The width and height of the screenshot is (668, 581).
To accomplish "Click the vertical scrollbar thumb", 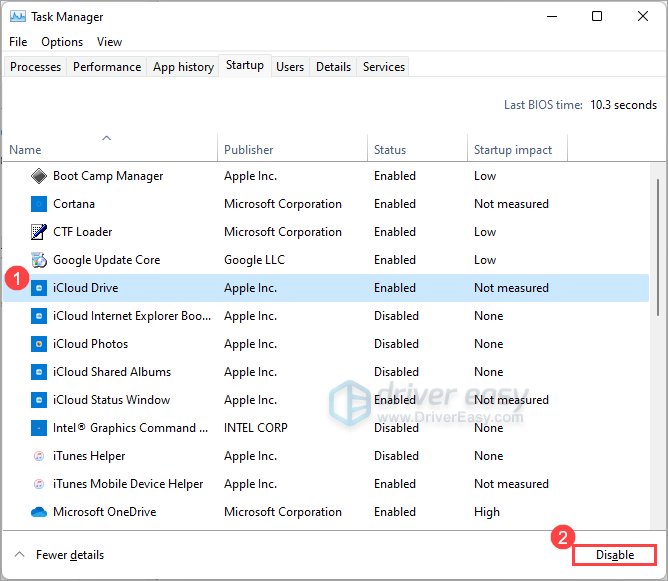I will coord(658,247).
